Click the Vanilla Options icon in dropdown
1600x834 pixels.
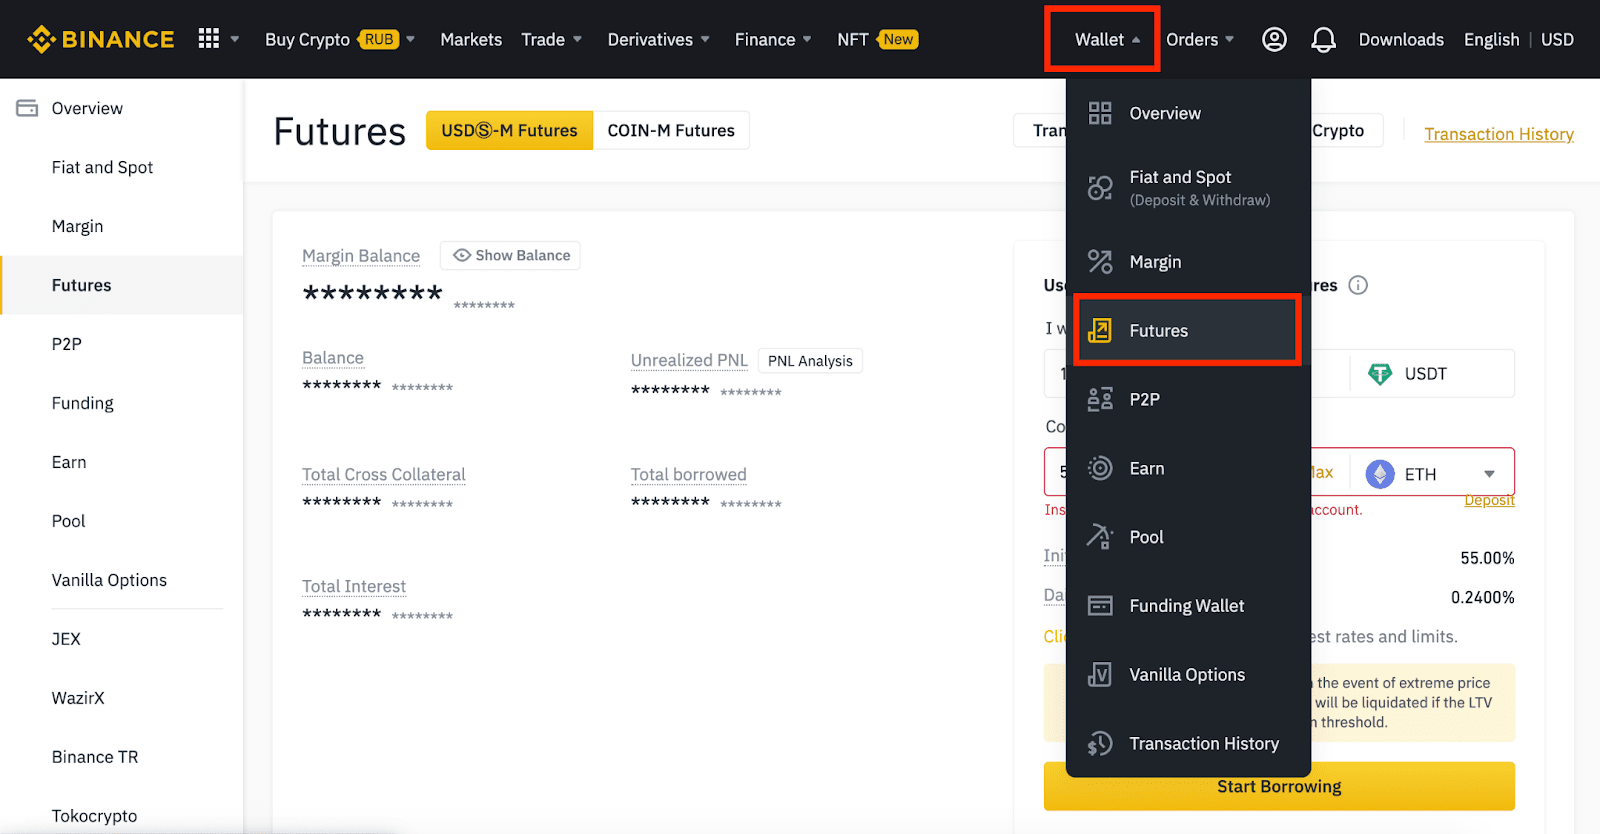click(x=1100, y=674)
